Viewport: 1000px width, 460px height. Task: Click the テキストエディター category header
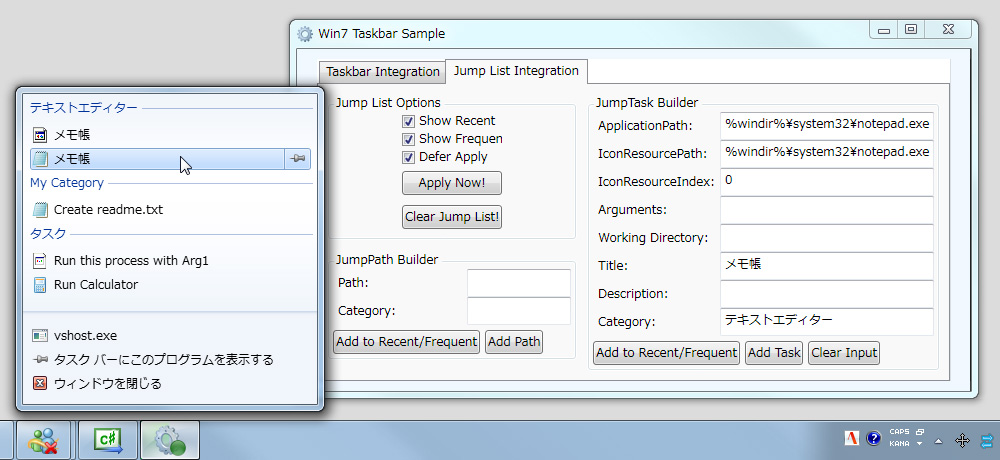point(84,108)
